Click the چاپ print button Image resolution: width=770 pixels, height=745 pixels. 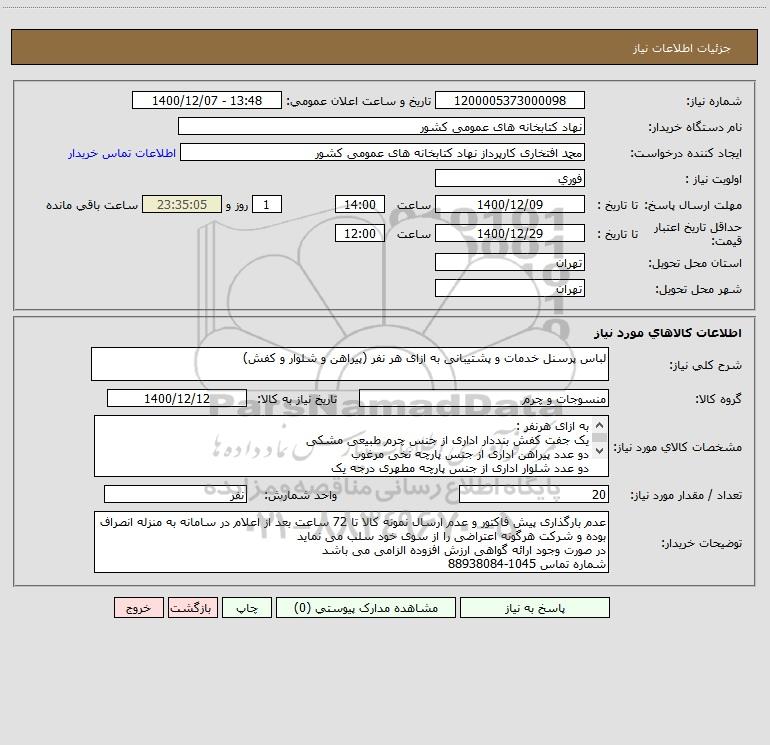coord(247,607)
